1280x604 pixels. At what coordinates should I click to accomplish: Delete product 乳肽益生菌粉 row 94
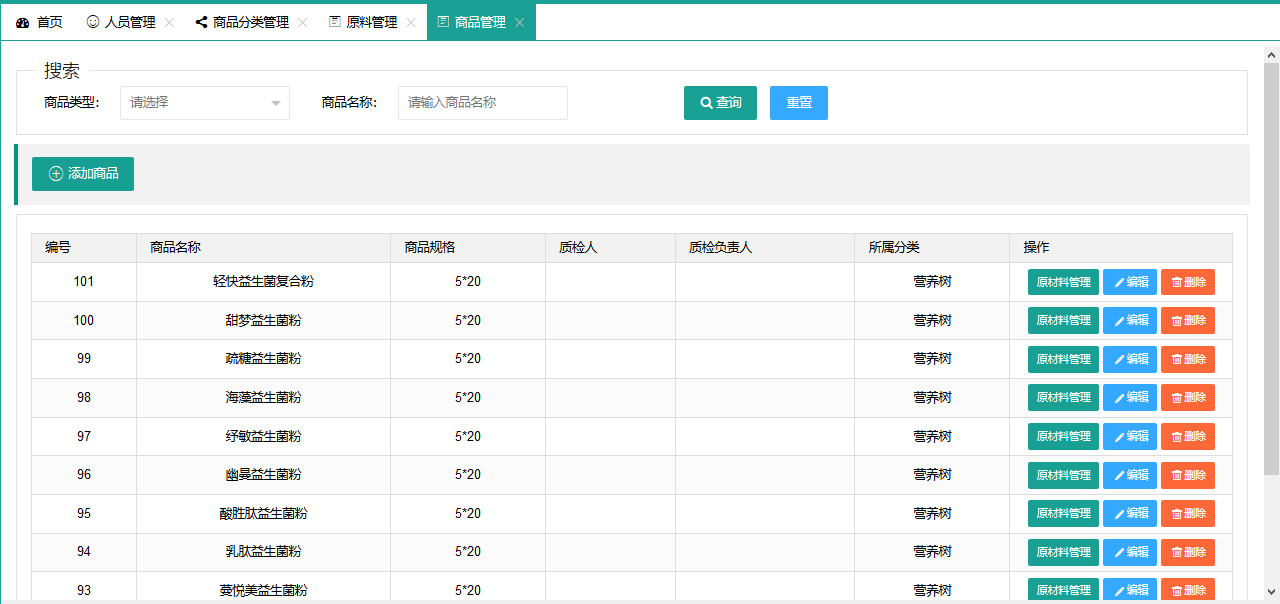click(x=1187, y=552)
